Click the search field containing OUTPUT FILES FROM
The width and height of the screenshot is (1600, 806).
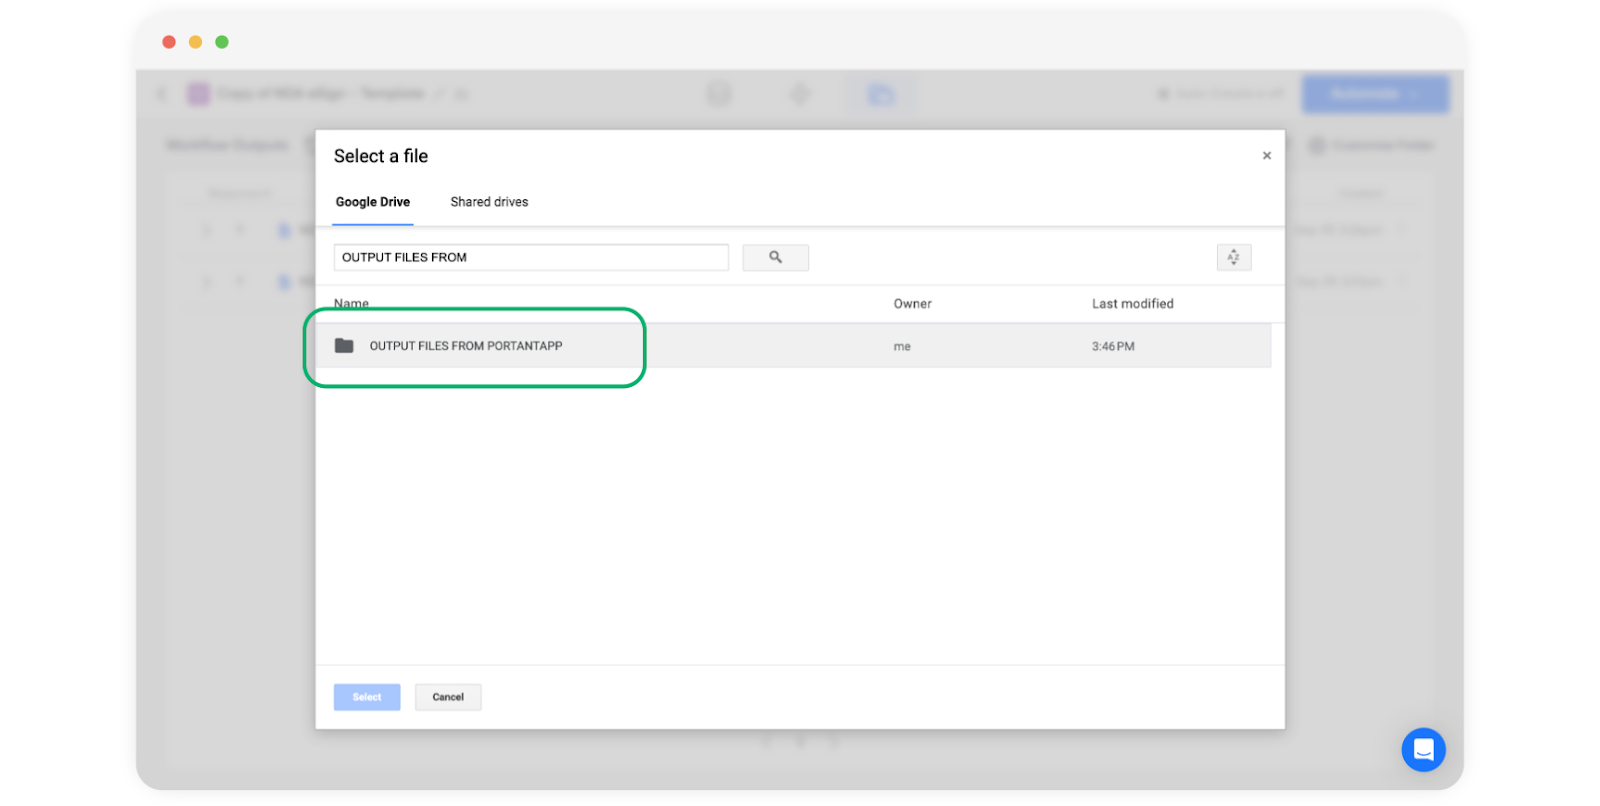pos(530,258)
